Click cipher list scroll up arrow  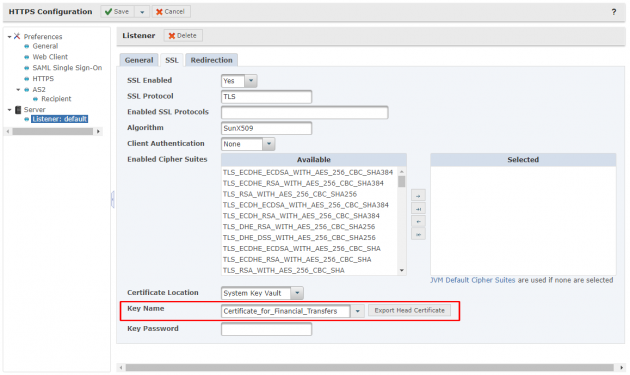402,172
